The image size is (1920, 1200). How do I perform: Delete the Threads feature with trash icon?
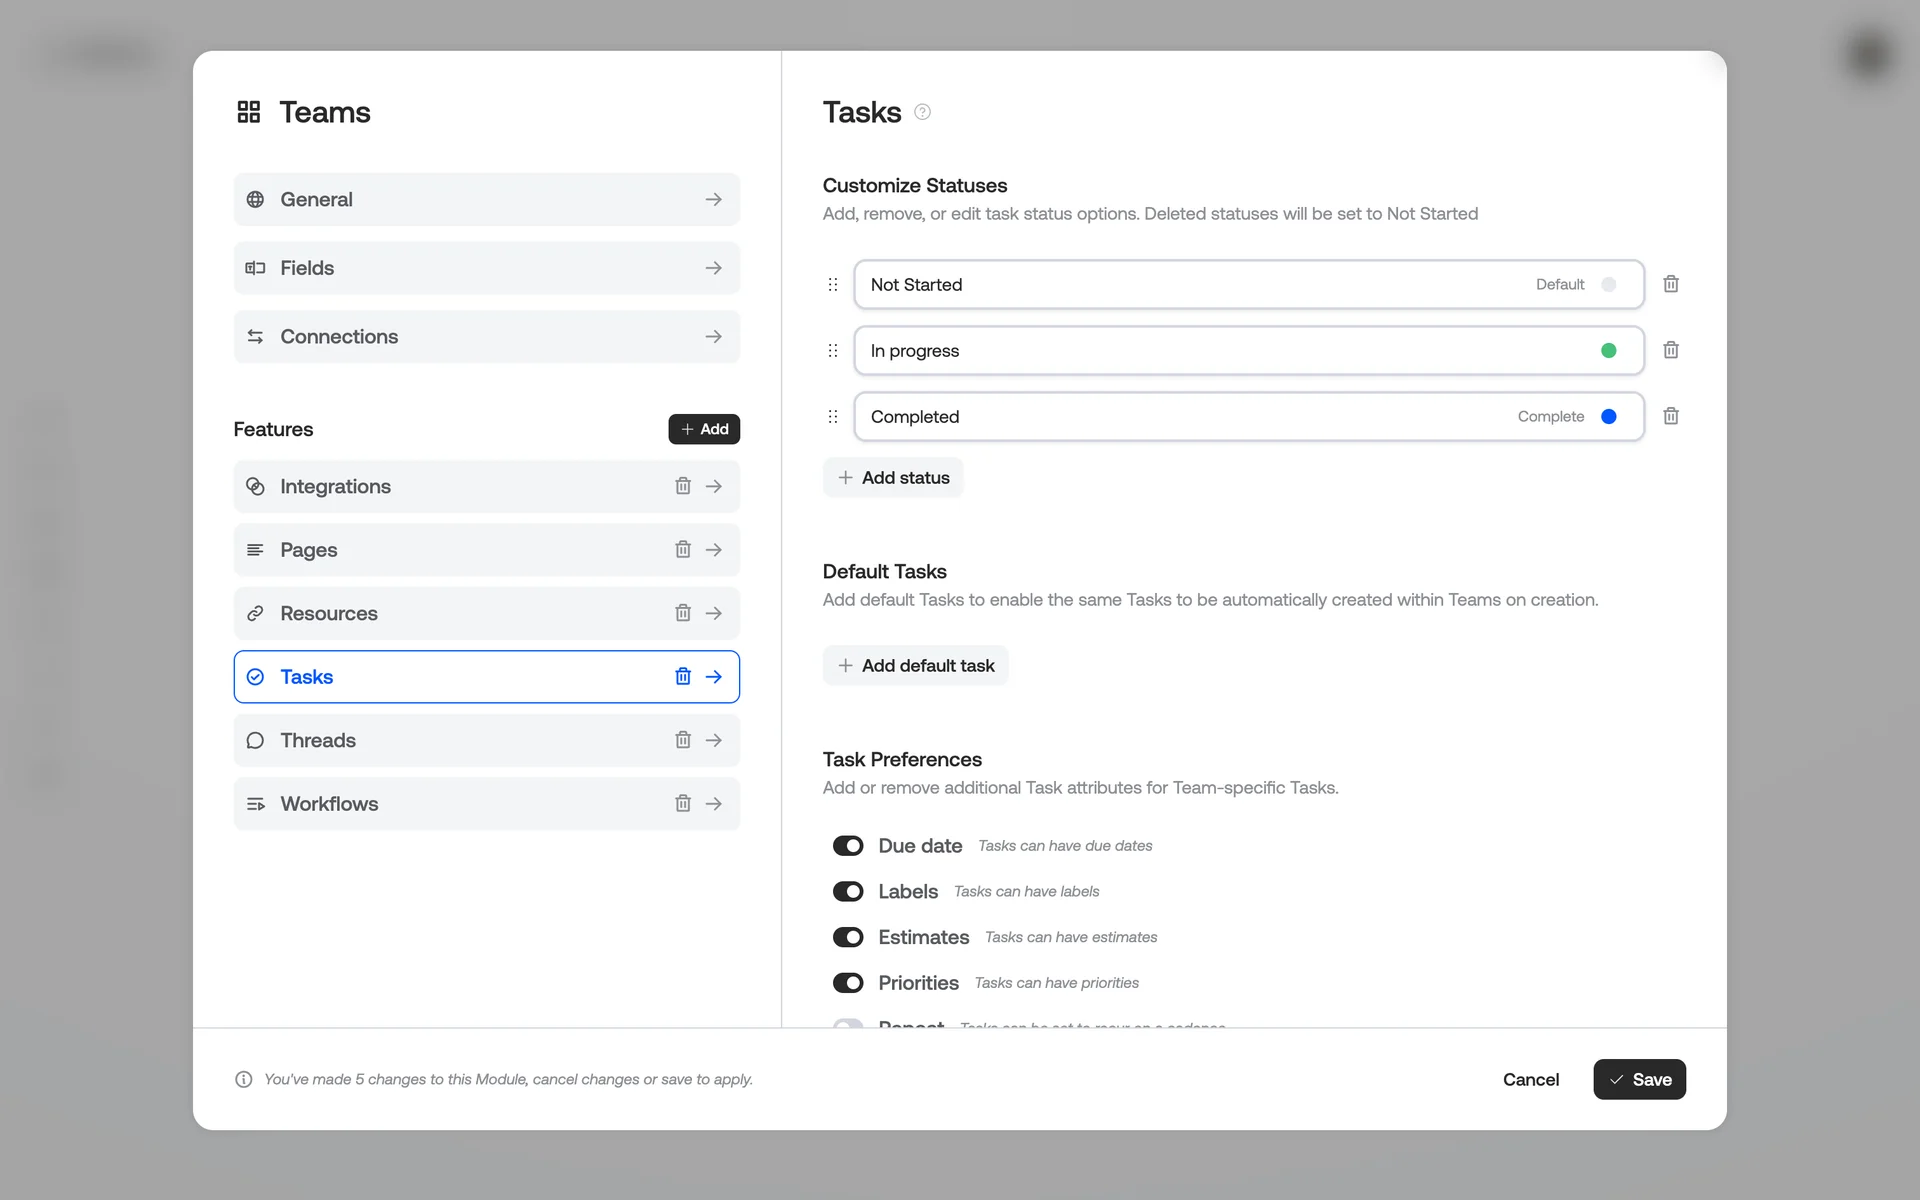pyautogui.click(x=682, y=740)
